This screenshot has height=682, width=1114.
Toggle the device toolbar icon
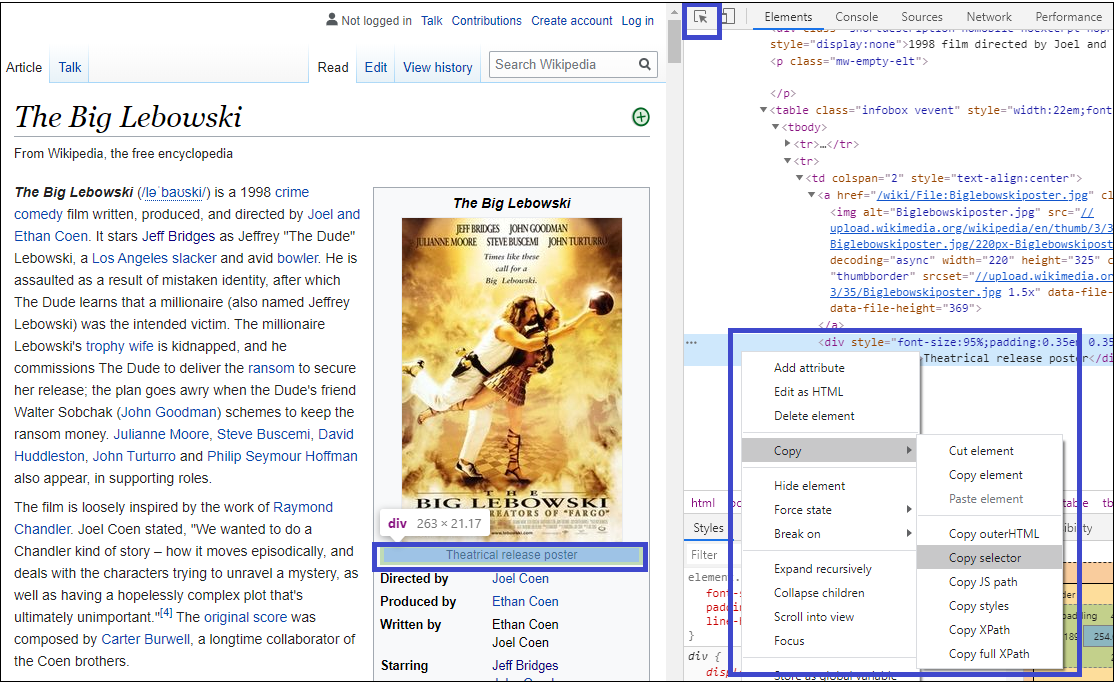pyautogui.click(x=728, y=17)
